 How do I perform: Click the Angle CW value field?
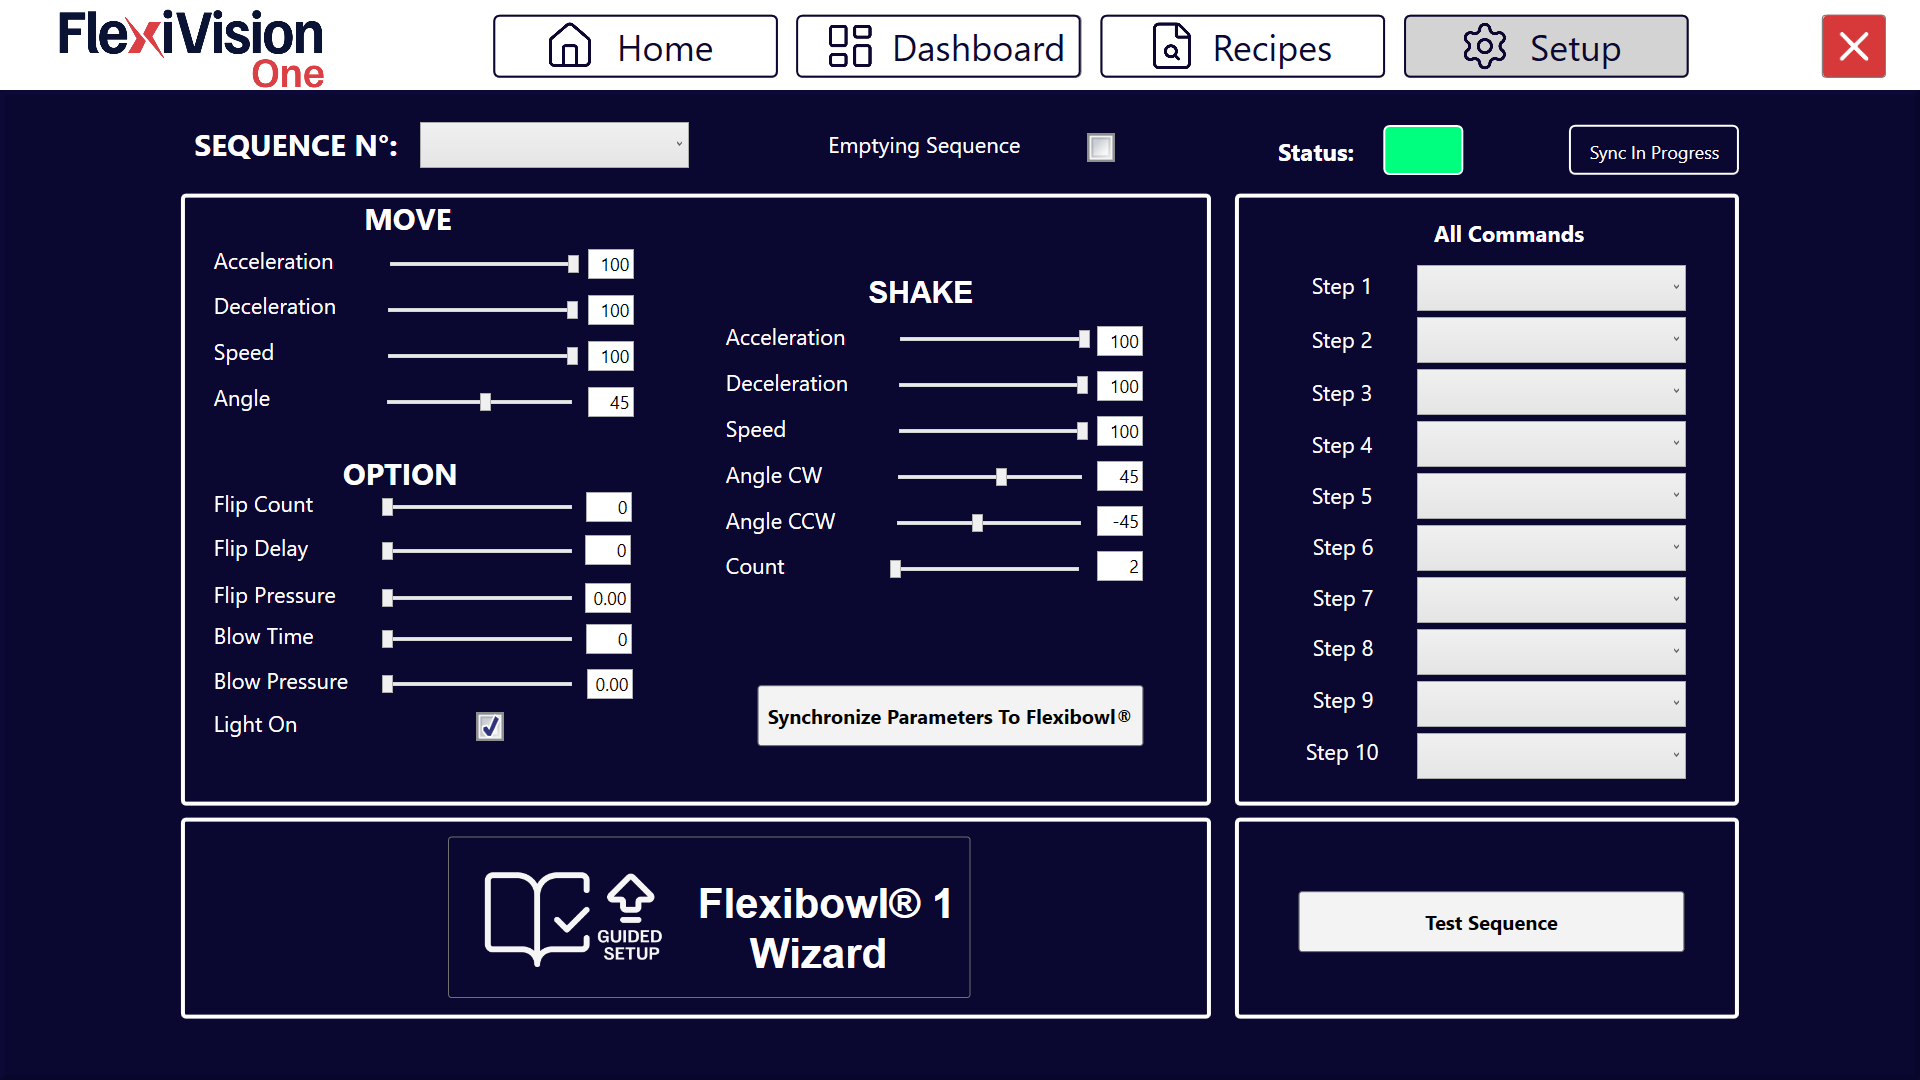point(1120,476)
